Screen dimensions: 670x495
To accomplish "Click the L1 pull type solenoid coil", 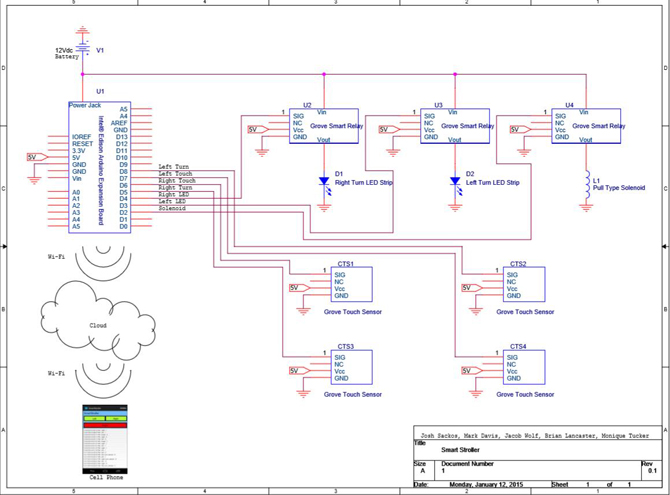I will point(587,185).
